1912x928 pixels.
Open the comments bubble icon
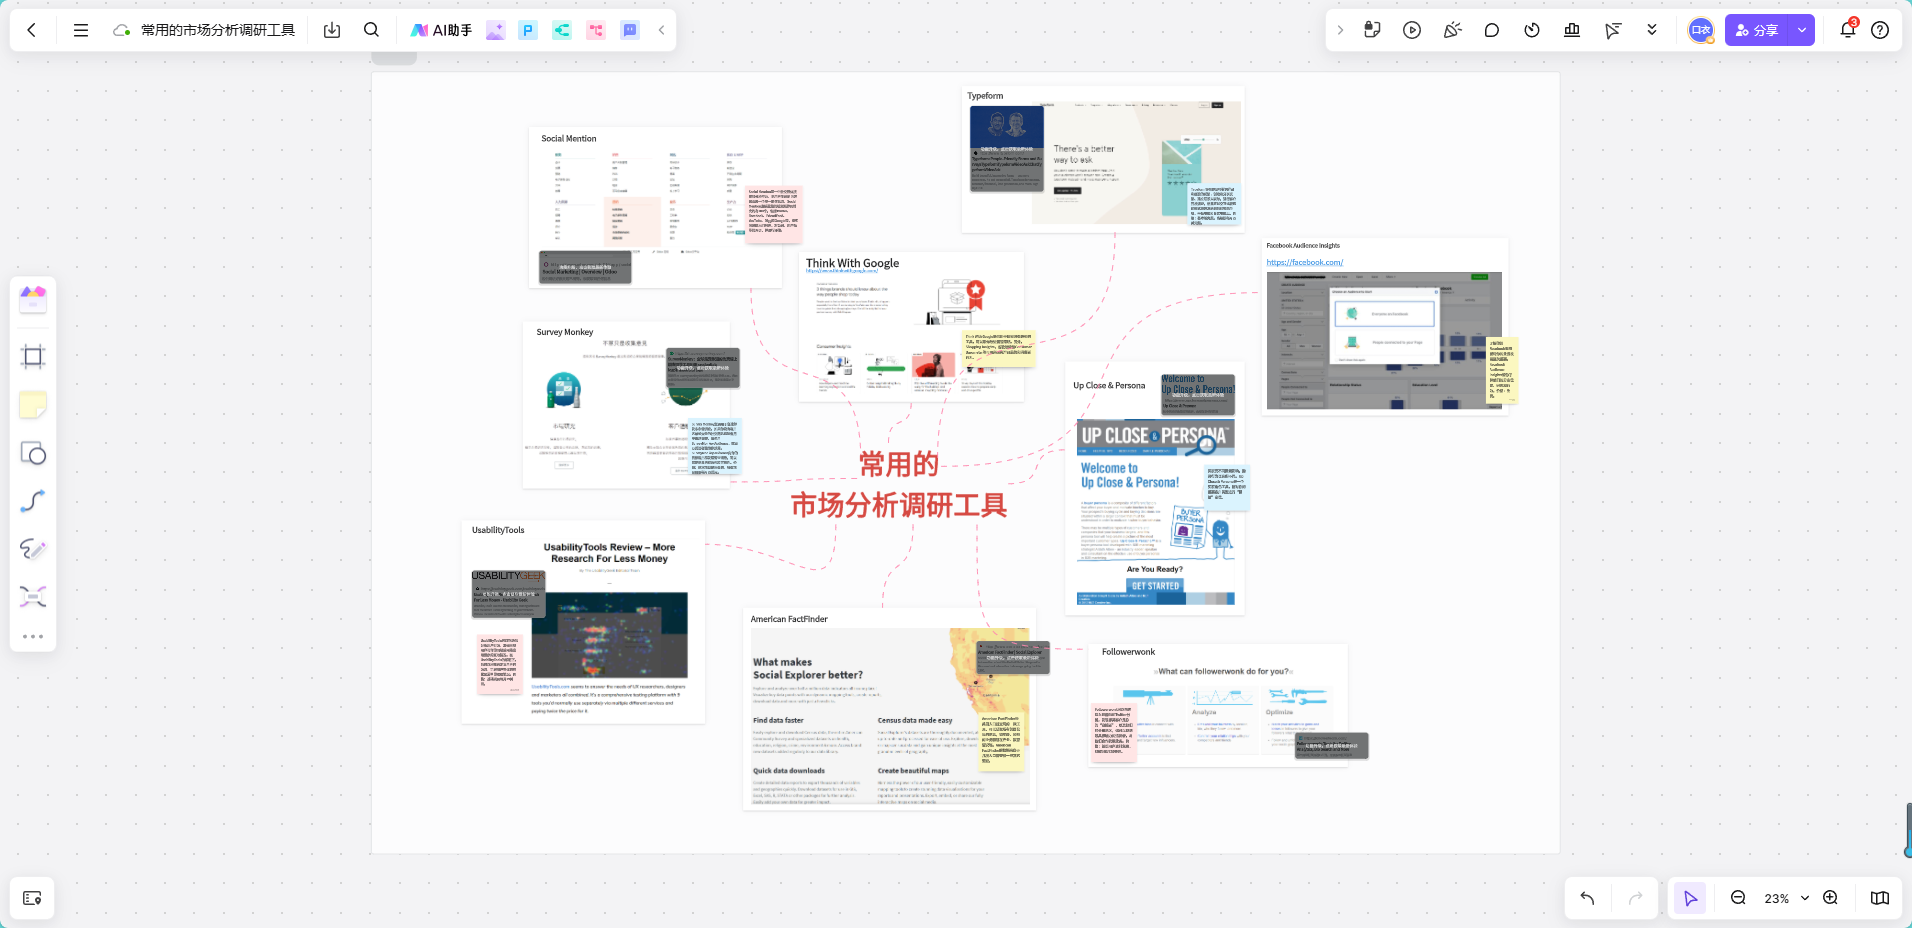click(x=1492, y=30)
